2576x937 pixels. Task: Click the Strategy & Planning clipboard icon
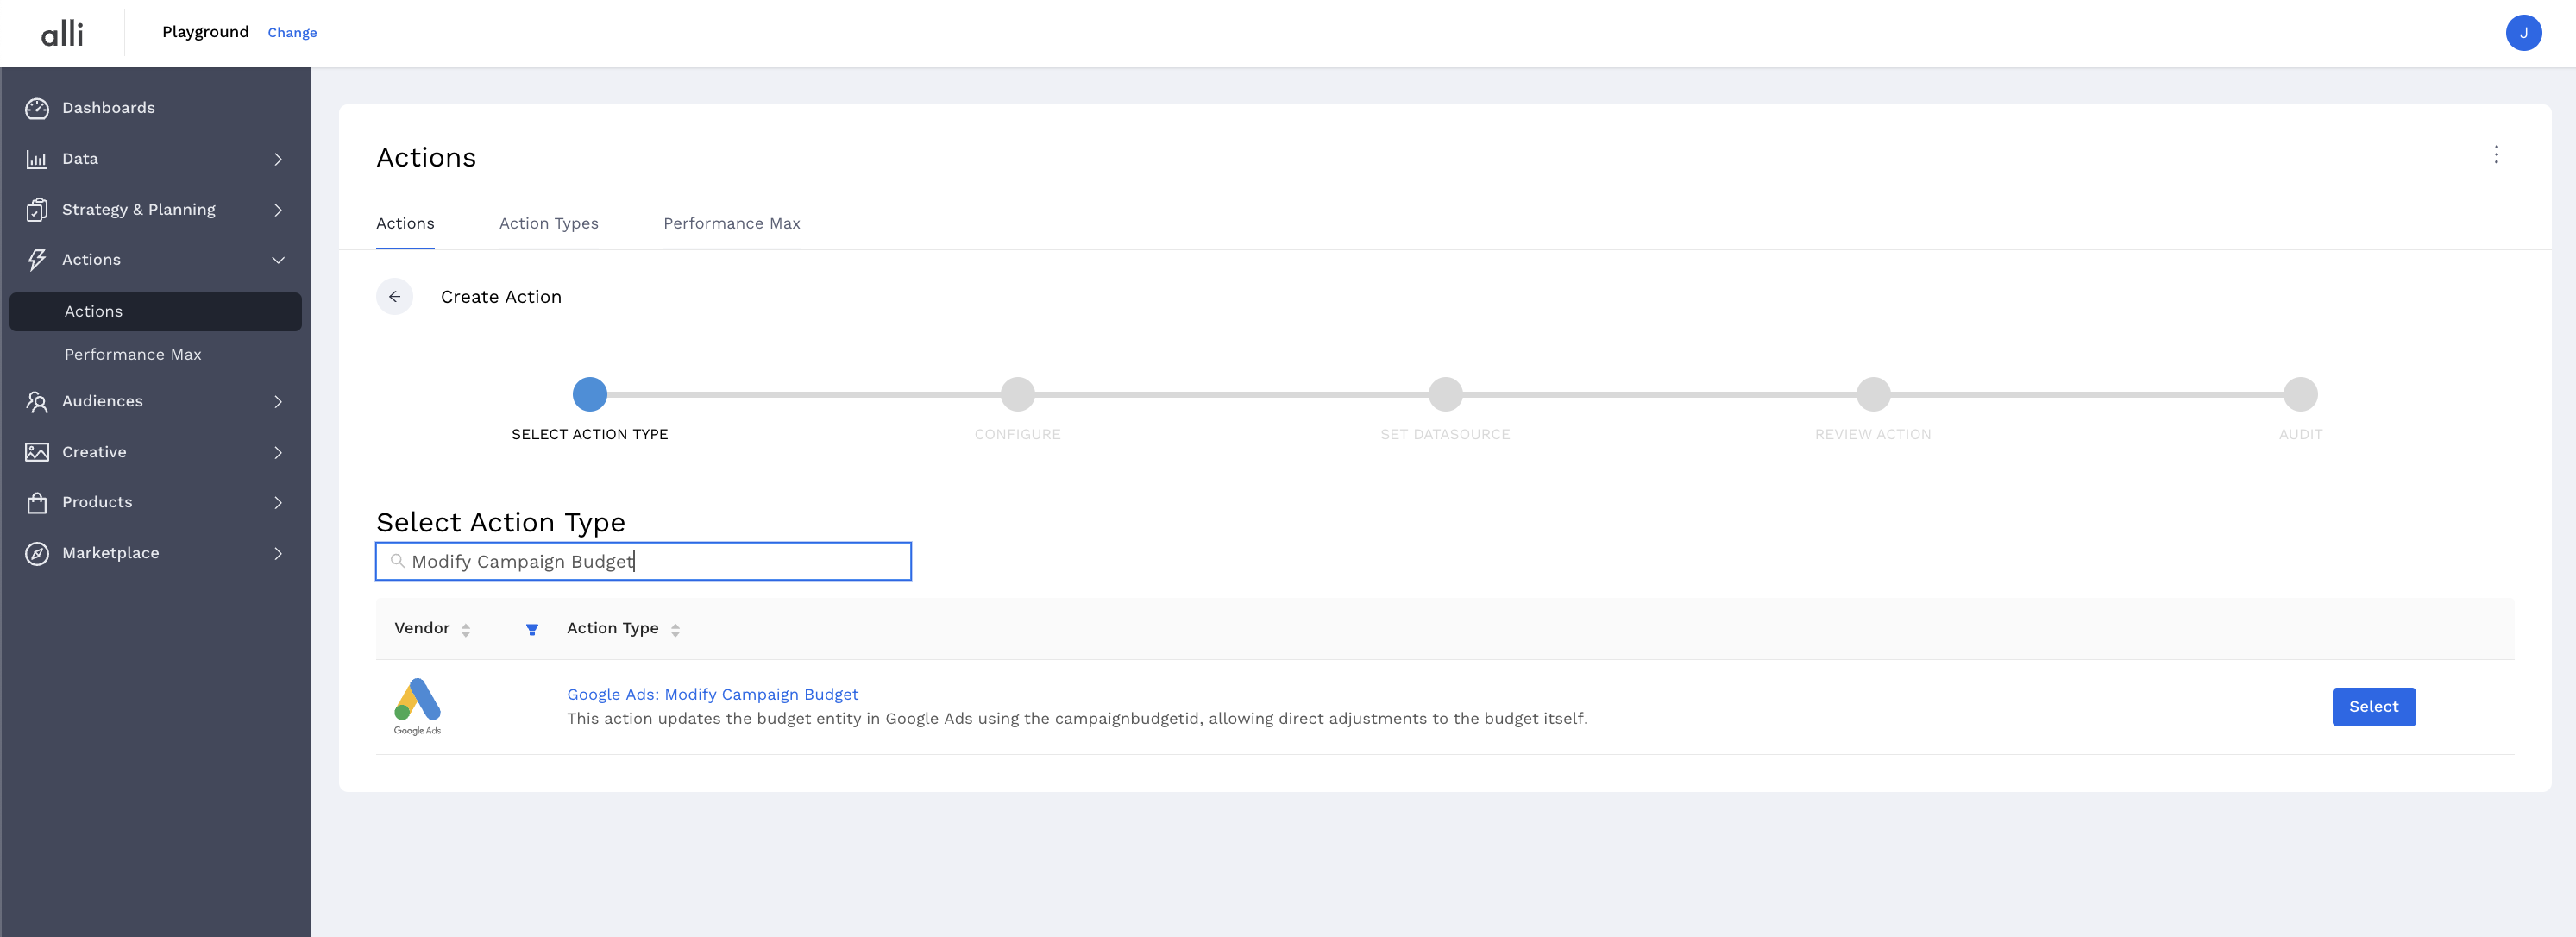pyautogui.click(x=37, y=210)
